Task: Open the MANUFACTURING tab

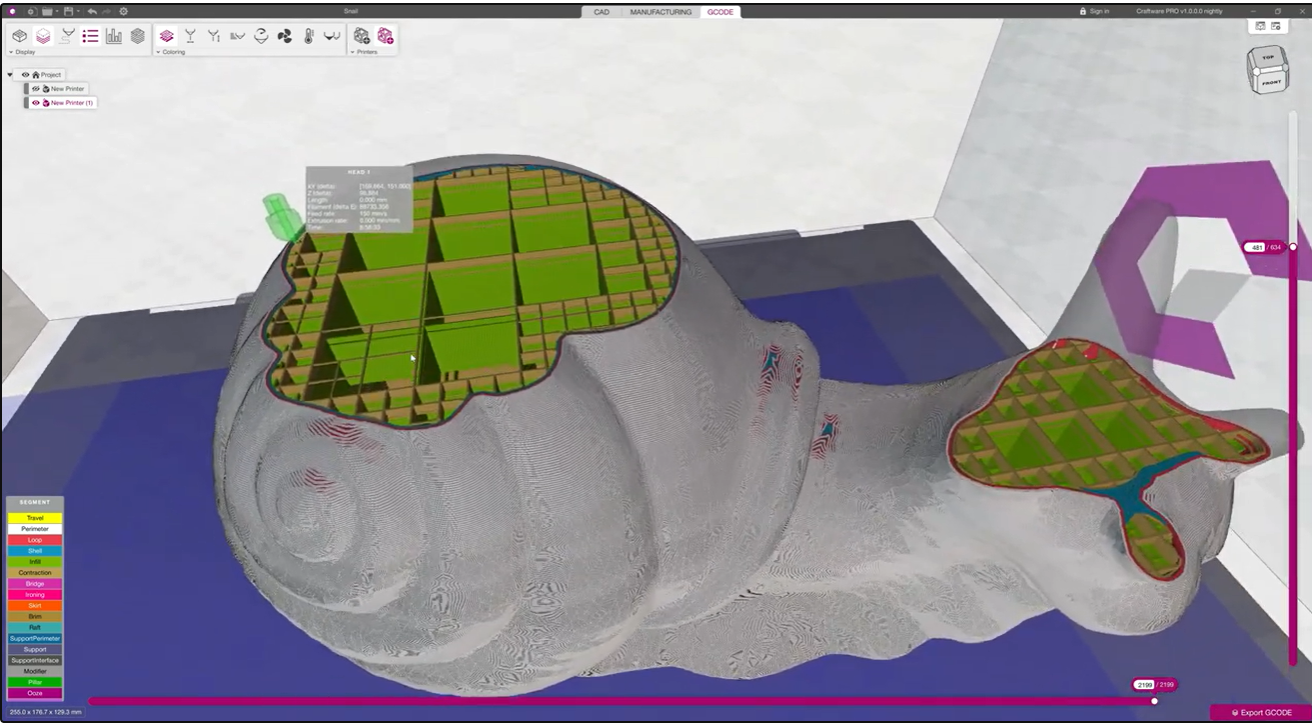Action: coord(660,12)
